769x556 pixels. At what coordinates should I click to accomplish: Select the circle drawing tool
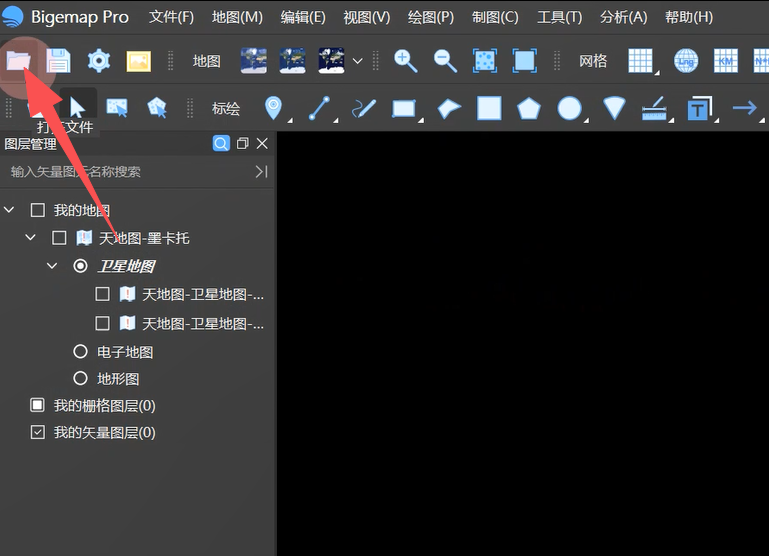(569, 108)
